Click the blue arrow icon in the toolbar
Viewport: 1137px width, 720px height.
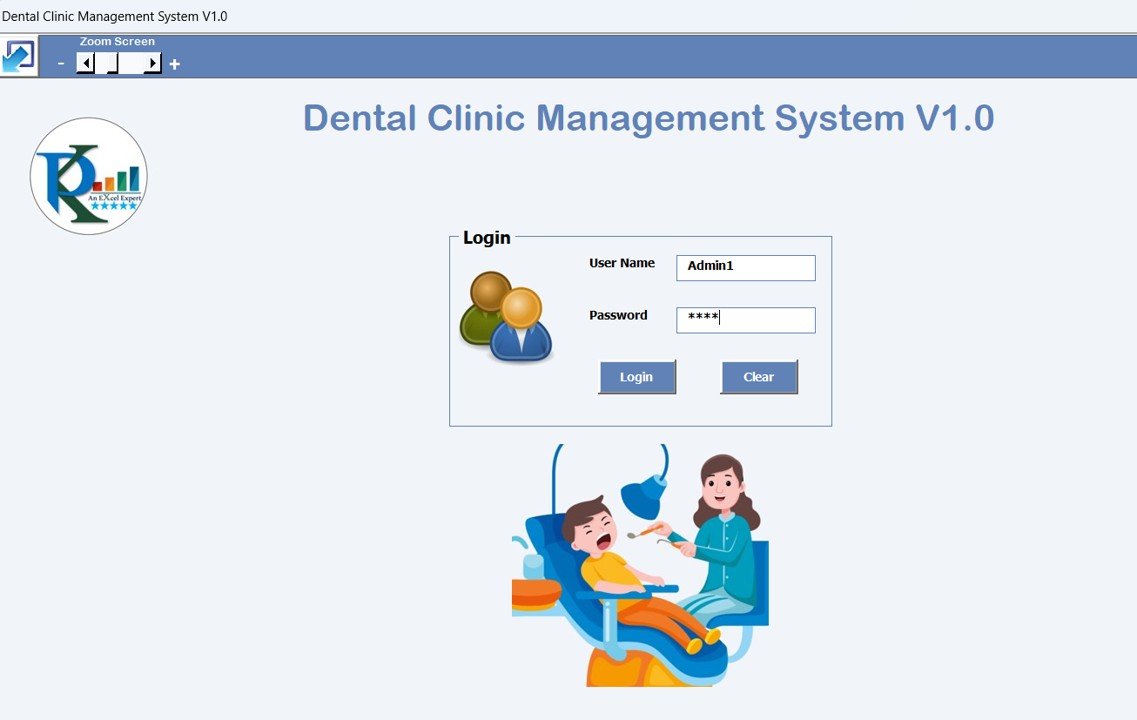18,56
